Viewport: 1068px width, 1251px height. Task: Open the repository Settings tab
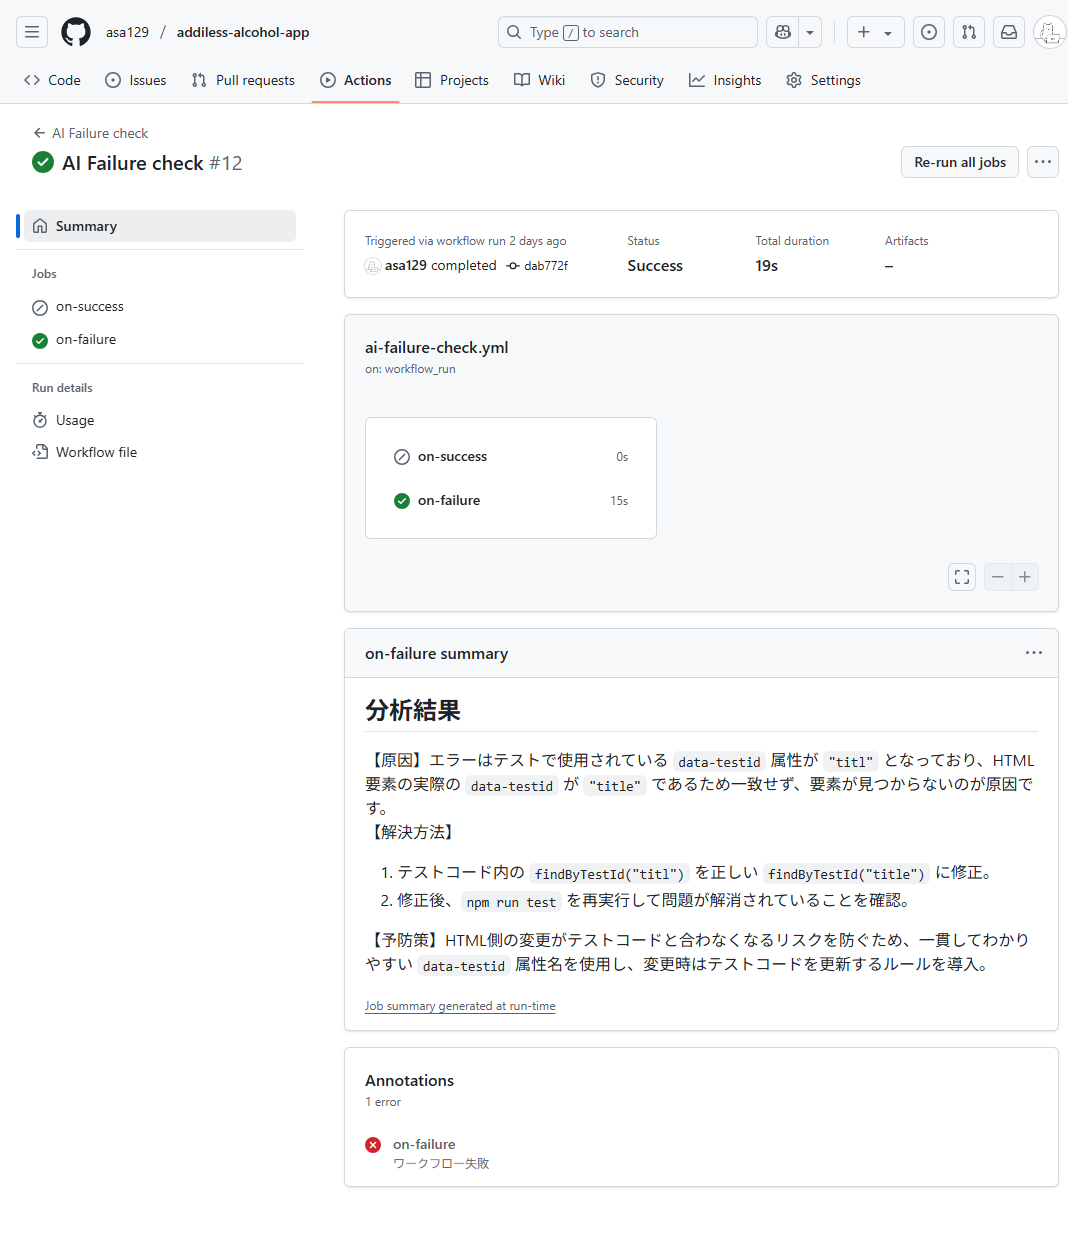tap(823, 80)
